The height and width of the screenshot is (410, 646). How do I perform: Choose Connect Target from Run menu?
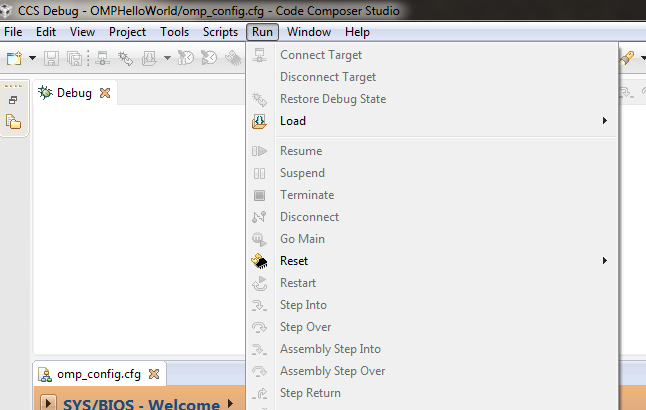(432, 55)
